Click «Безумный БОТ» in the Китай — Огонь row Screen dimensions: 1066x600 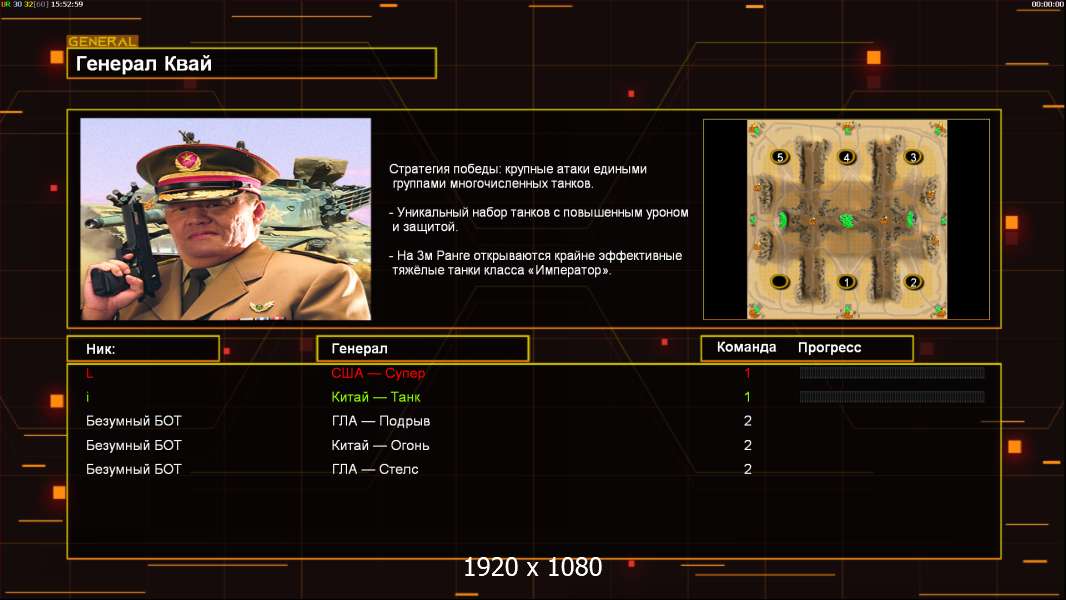coord(134,445)
